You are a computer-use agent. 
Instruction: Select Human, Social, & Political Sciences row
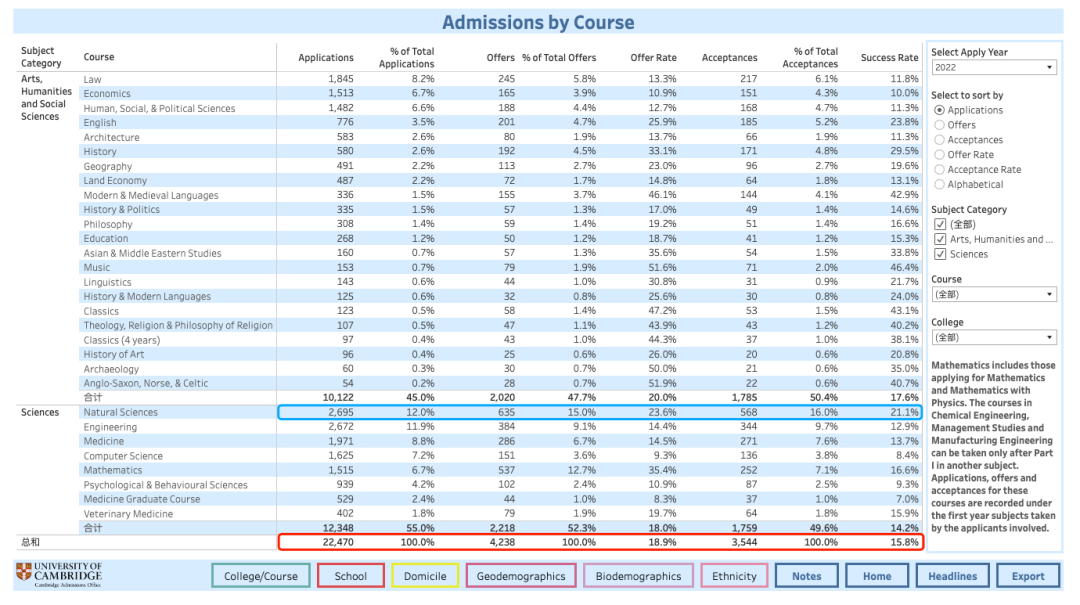click(x=159, y=108)
